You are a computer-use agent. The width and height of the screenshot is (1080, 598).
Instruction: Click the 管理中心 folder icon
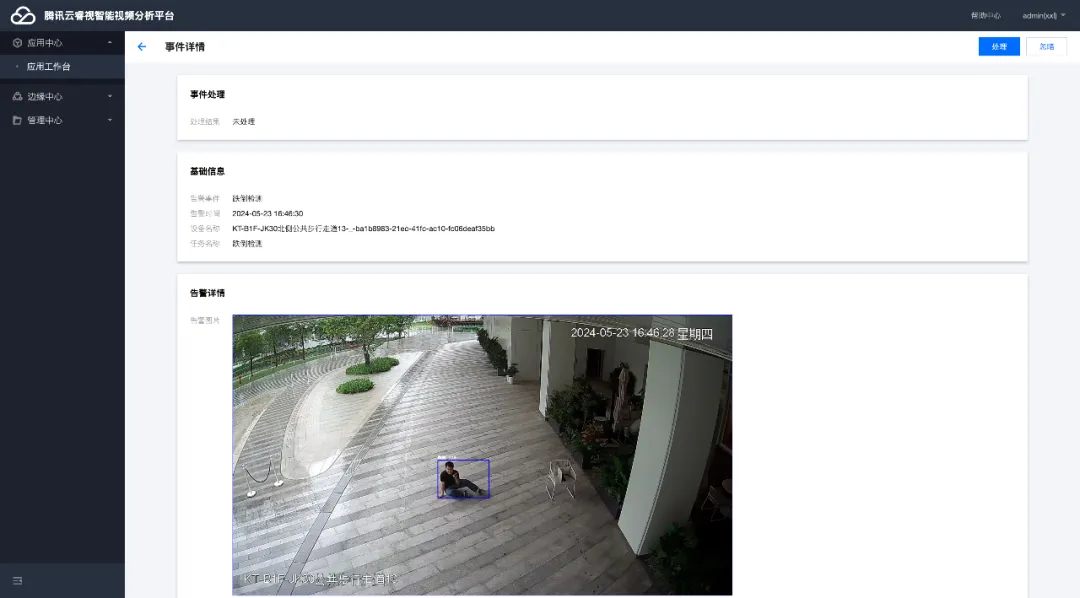[17, 120]
